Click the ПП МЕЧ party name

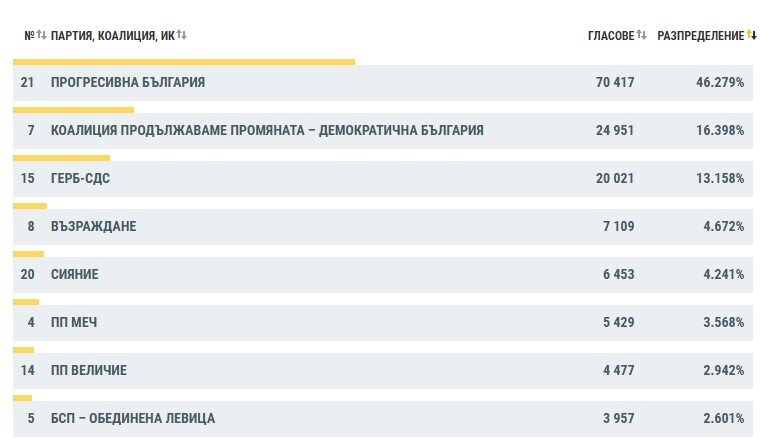click(74, 322)
